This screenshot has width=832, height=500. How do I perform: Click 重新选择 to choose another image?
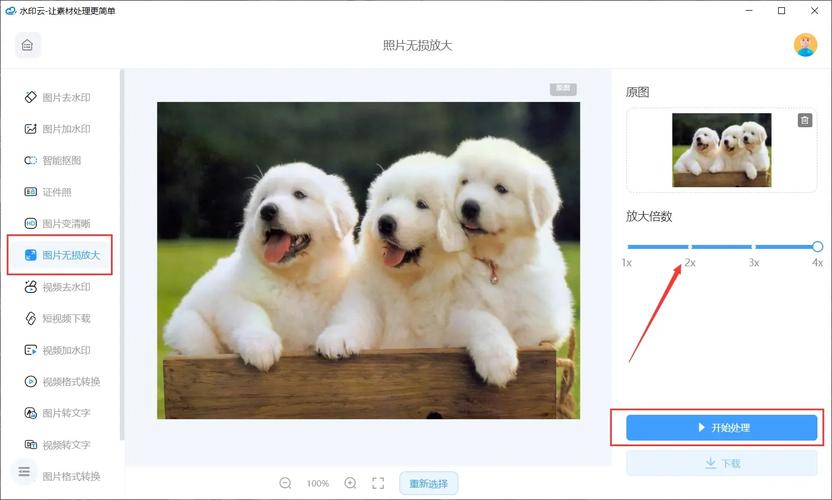(x=429, y=484)
